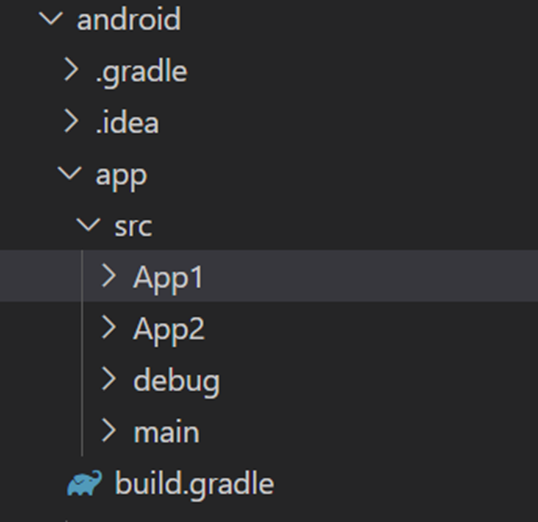Expand the .gradle folder chevron arrow
538x522 pixels.
coord(71,70)
